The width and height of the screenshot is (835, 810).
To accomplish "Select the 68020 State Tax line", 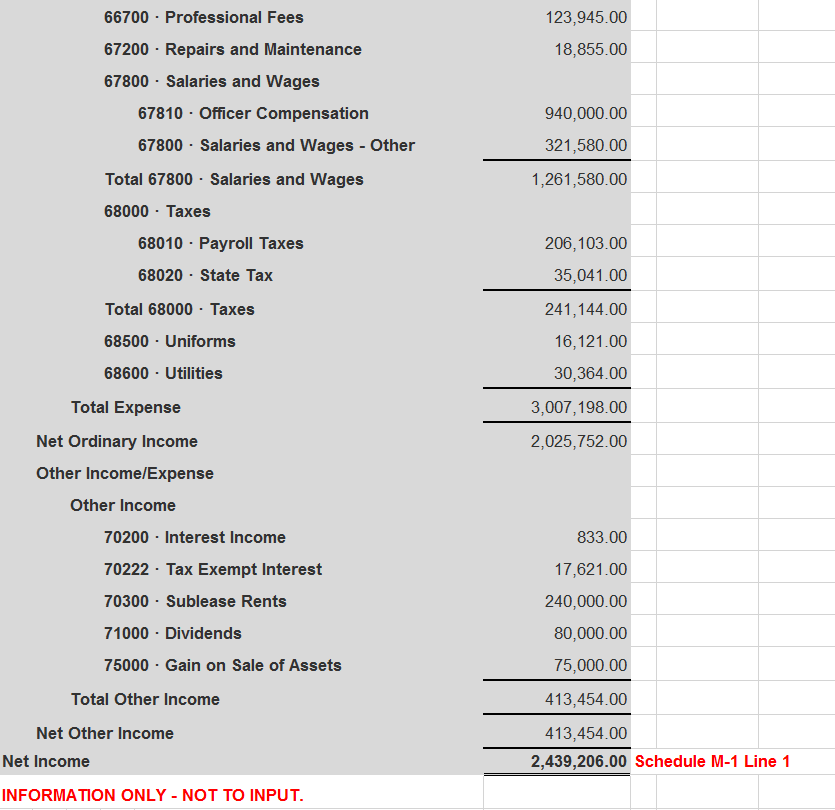I will pyautogui.click(x=201, y=275).
